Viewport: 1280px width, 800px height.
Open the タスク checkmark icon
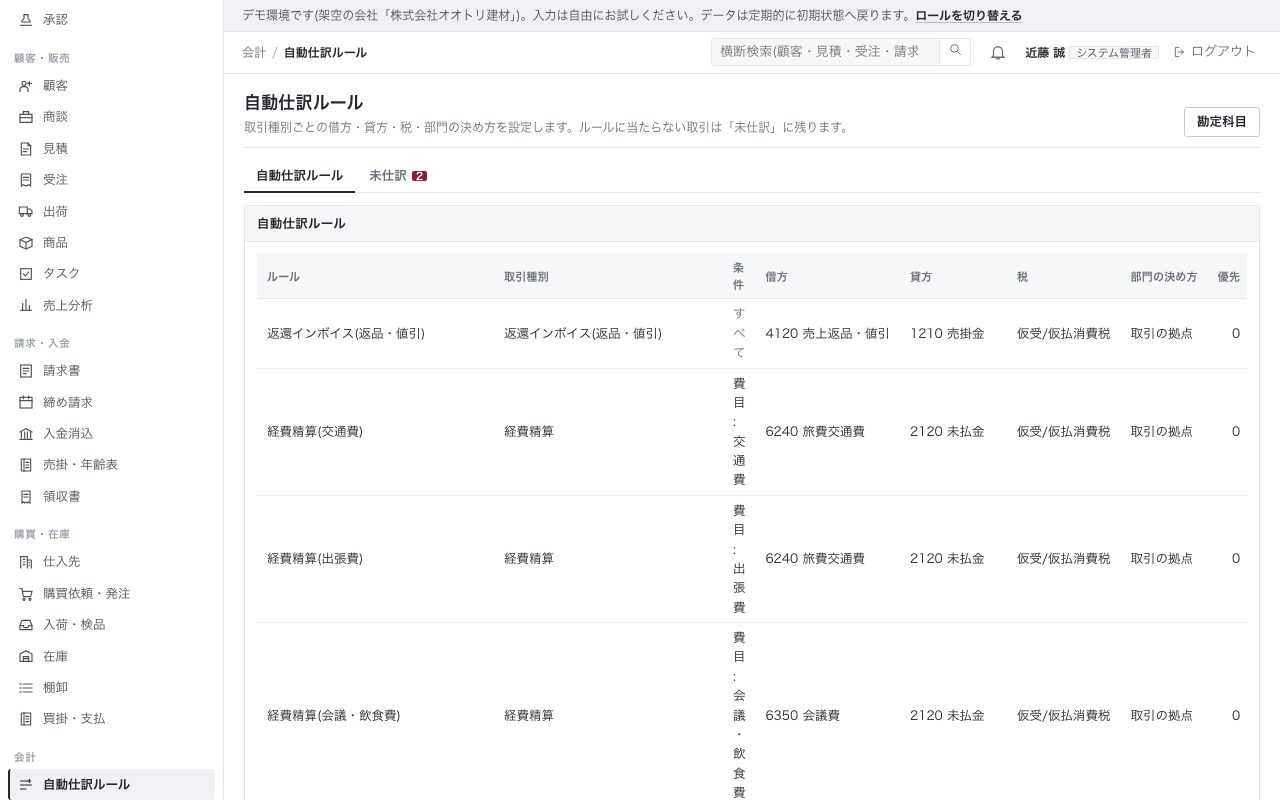[26, 274]
